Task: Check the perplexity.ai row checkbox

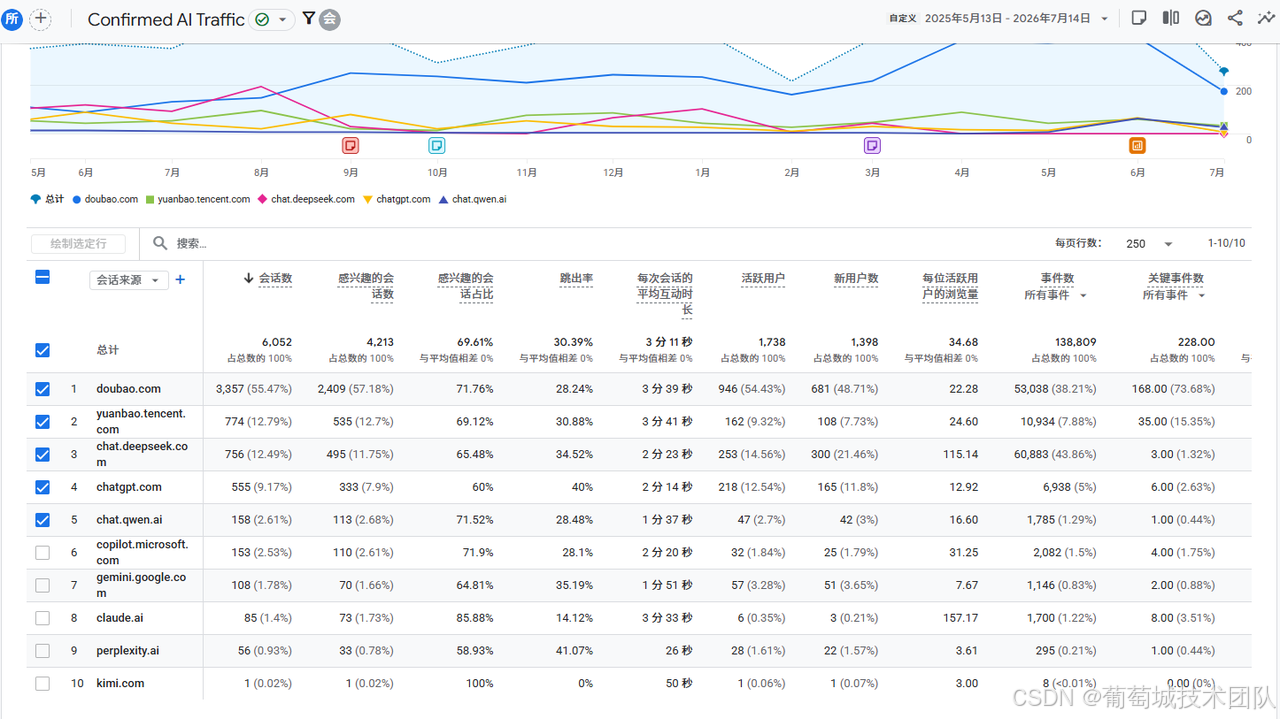Action: pos(42,651)
